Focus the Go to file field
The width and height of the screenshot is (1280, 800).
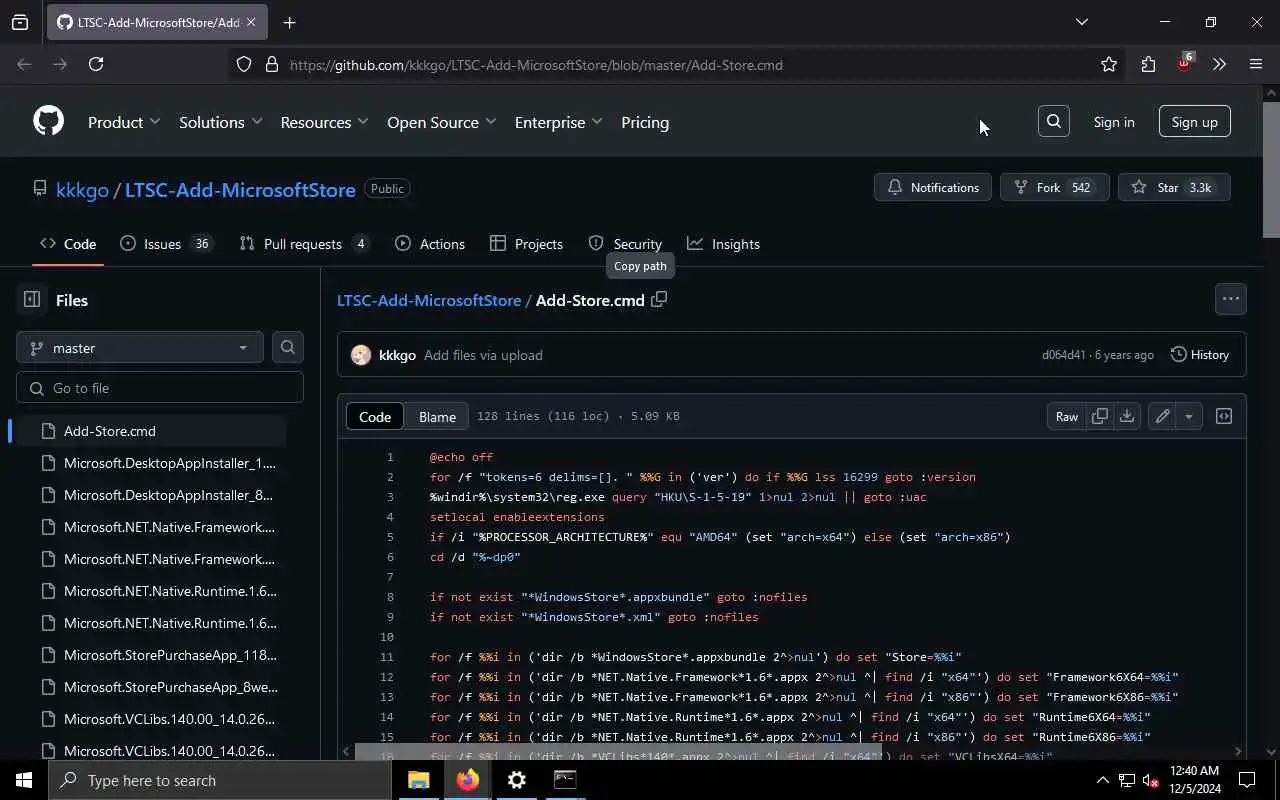pos(160,388)
